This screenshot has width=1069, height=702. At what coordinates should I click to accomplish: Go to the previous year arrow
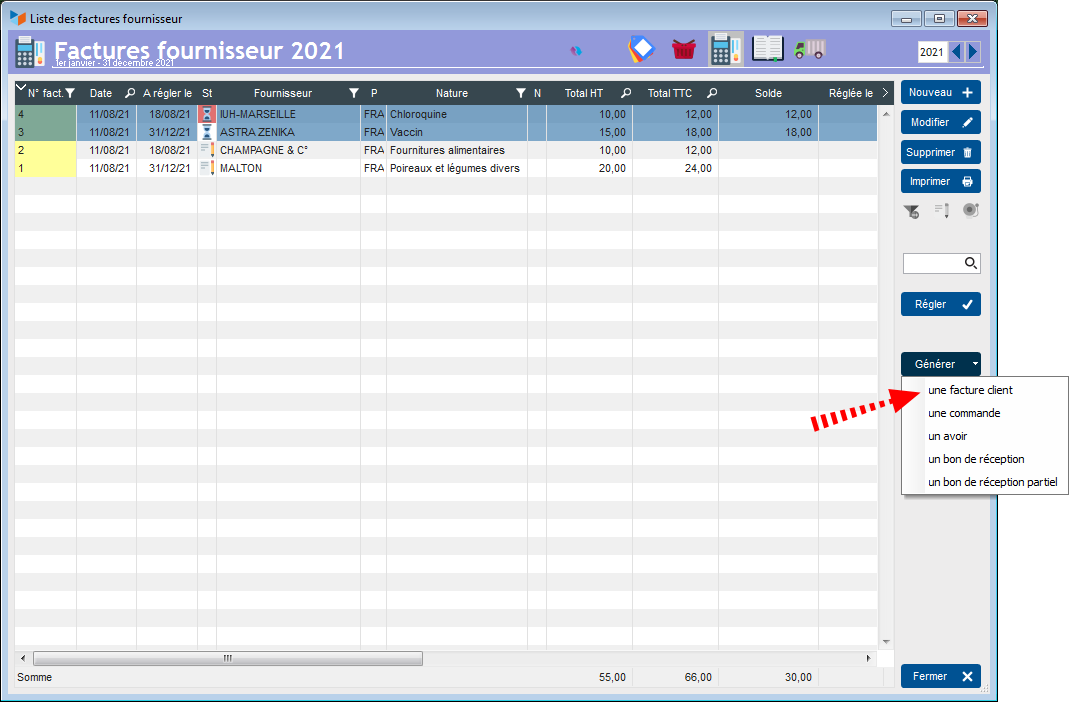956,52
